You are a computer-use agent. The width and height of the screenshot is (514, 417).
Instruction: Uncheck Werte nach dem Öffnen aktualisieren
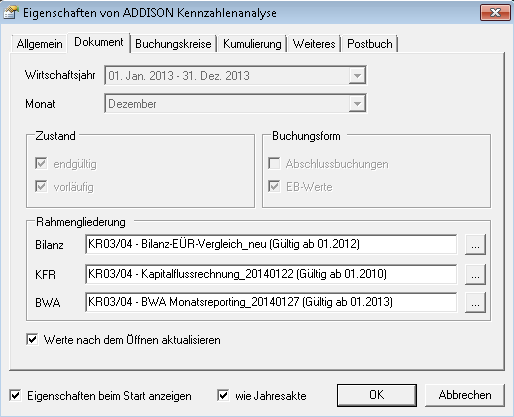pyautogui.click(x=32, y=340)
